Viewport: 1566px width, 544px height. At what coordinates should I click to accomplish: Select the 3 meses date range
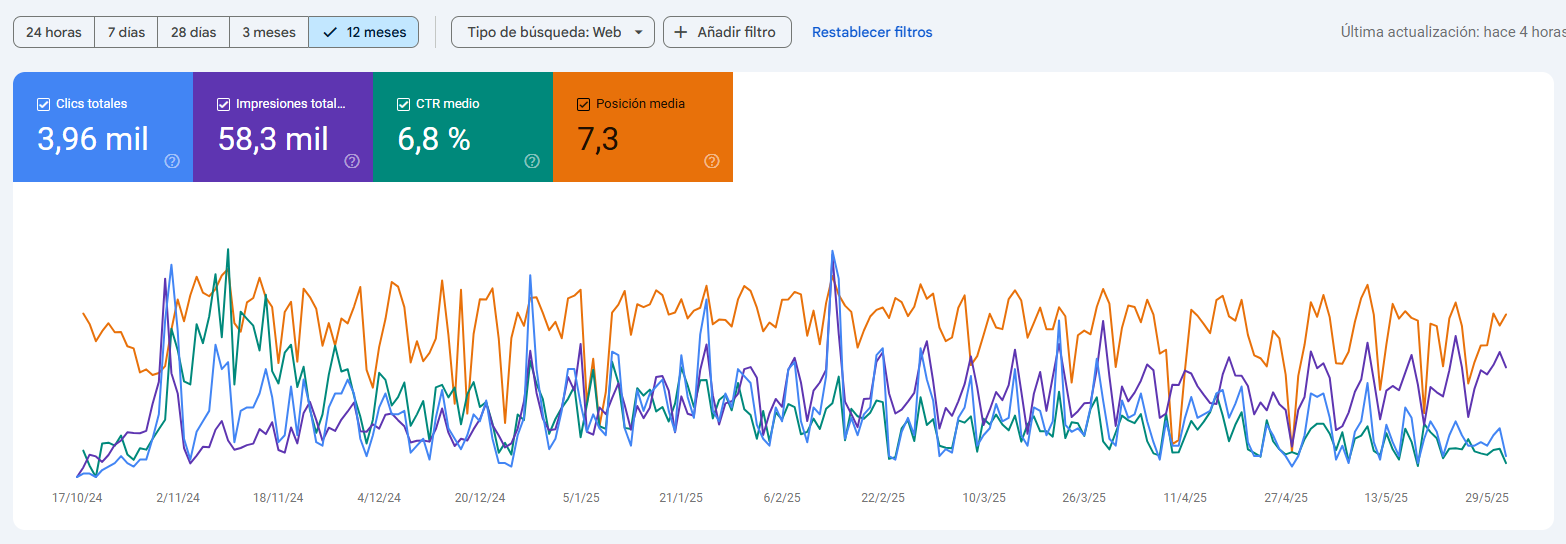pos(268,32)
